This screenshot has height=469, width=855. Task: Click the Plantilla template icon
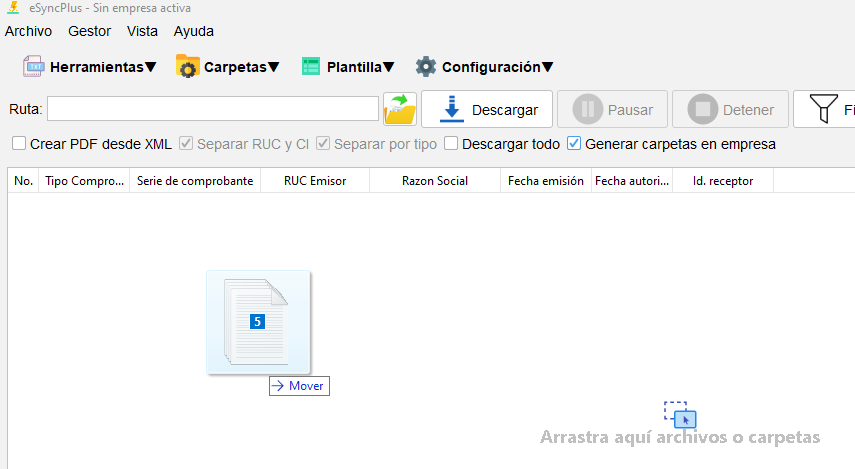pos(310,67)
